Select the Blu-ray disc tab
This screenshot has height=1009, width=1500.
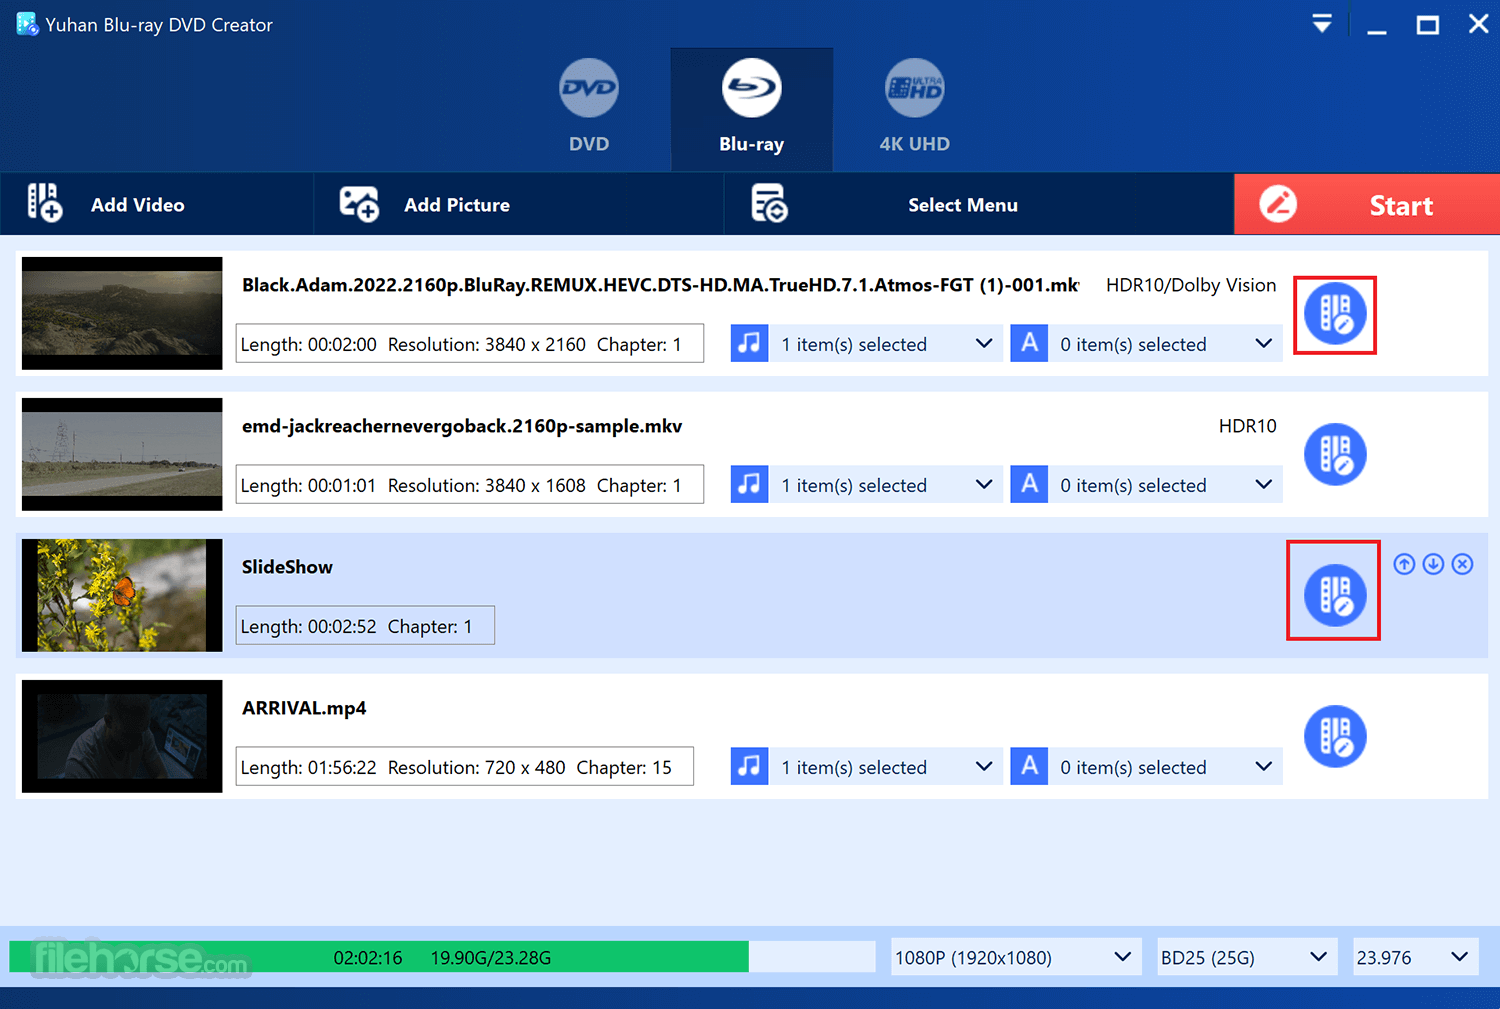pyautogui.click(x=751, y=108)
